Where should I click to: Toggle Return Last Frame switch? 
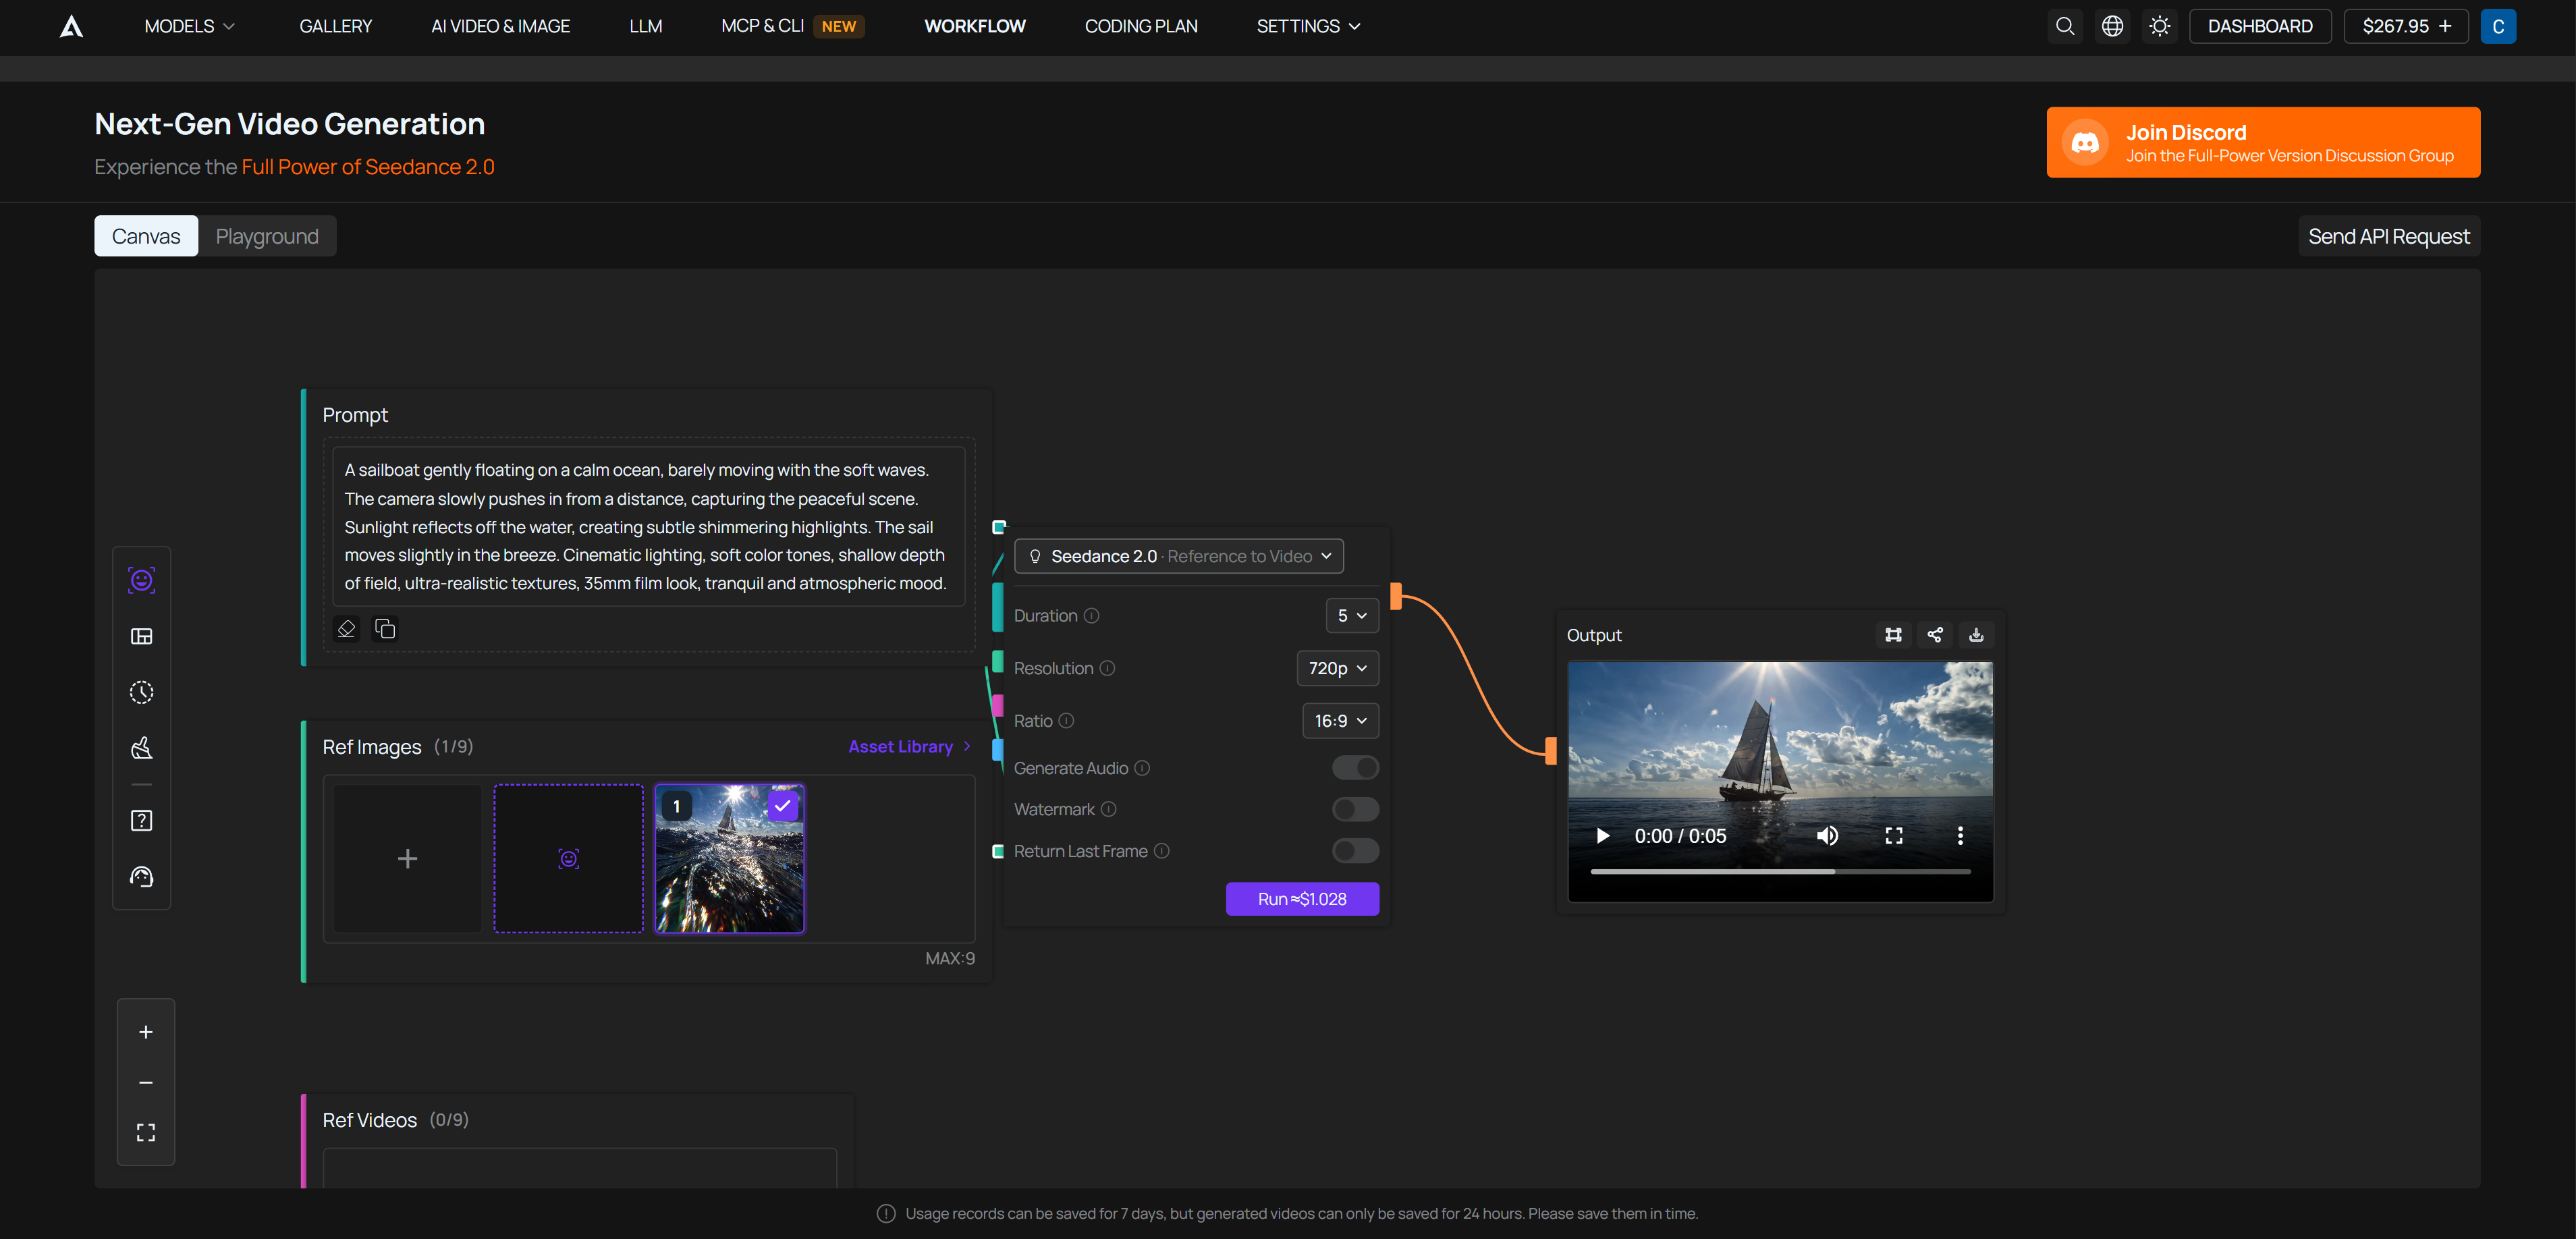coord(1355,851)
